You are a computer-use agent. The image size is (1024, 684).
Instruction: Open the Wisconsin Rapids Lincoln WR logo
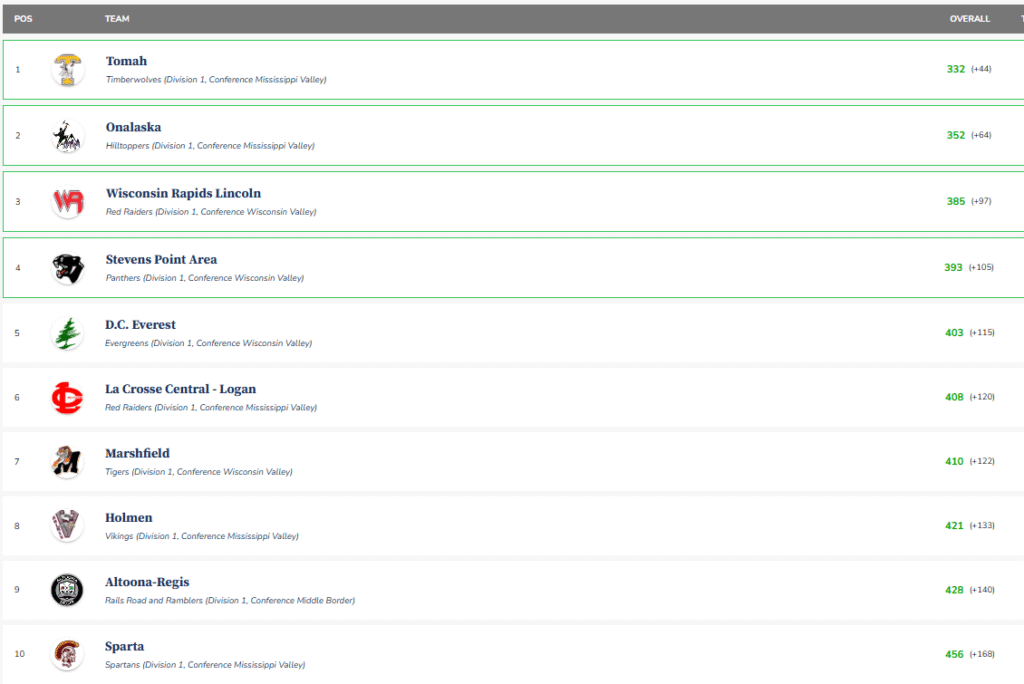point(67,202)
